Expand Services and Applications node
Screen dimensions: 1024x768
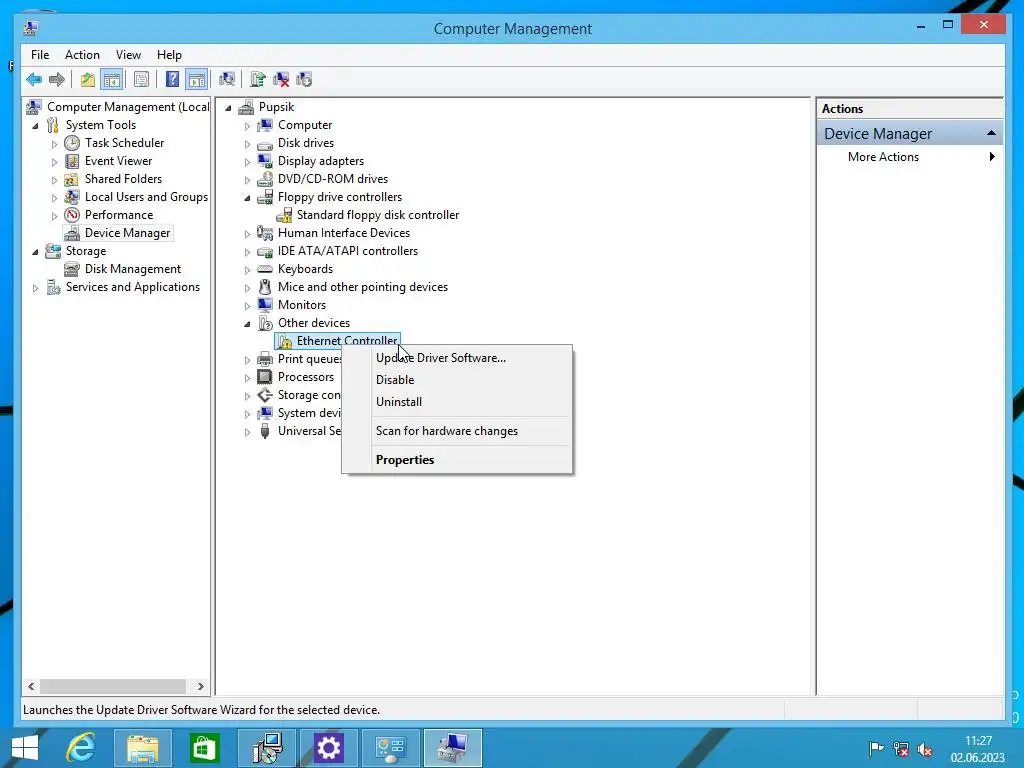point(35,287)
